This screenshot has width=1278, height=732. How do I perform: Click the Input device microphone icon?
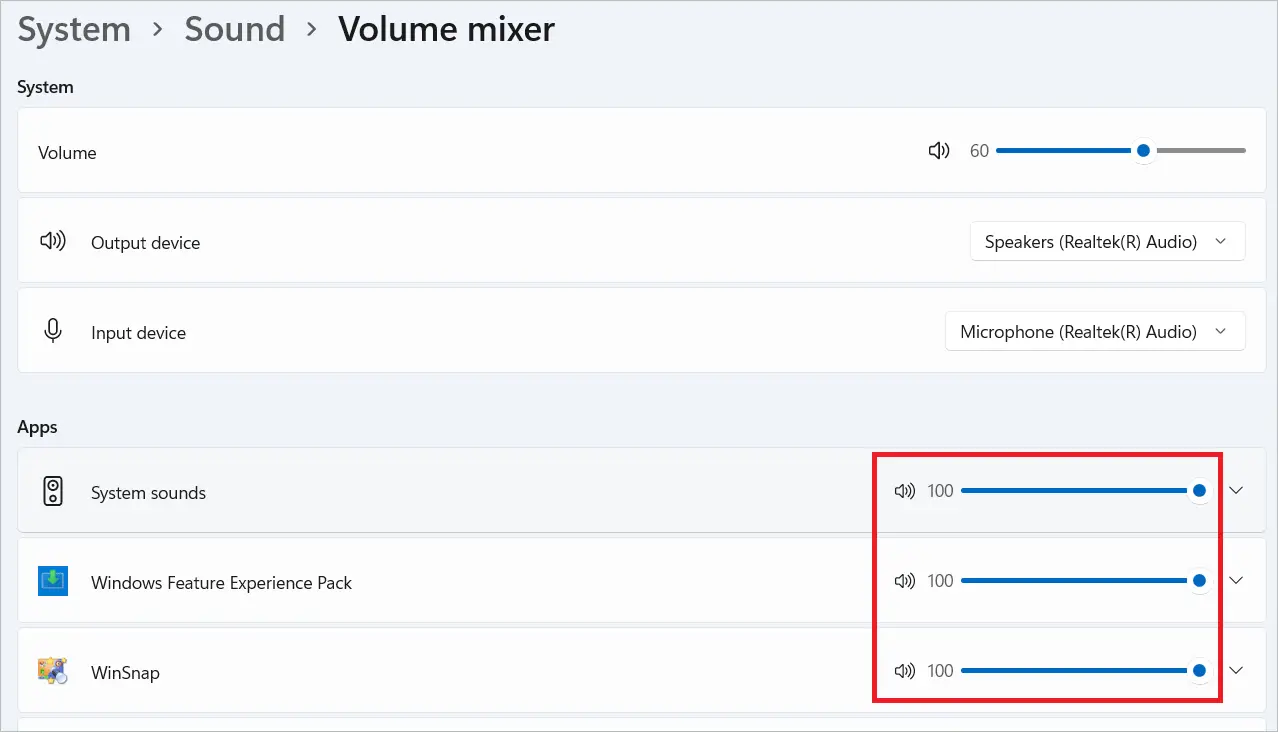pos(53,331)
